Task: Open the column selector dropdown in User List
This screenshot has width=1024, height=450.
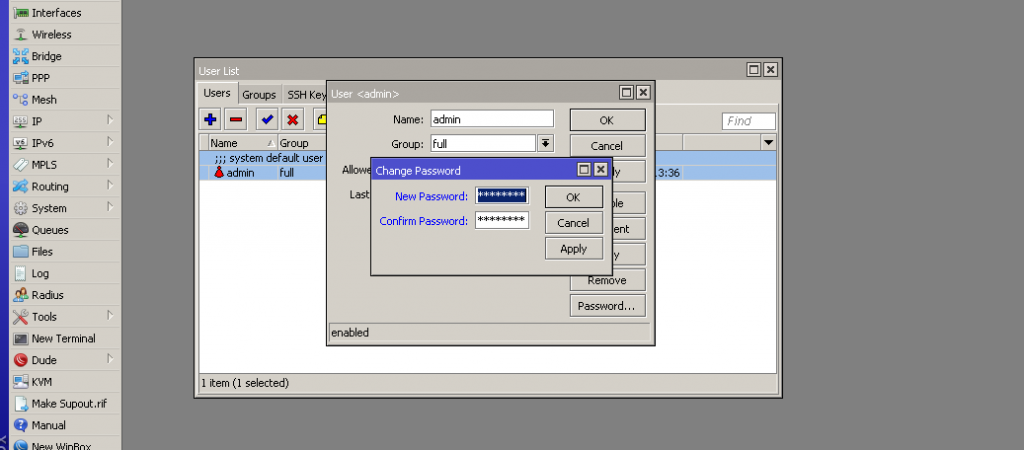Action: (768, 144)
